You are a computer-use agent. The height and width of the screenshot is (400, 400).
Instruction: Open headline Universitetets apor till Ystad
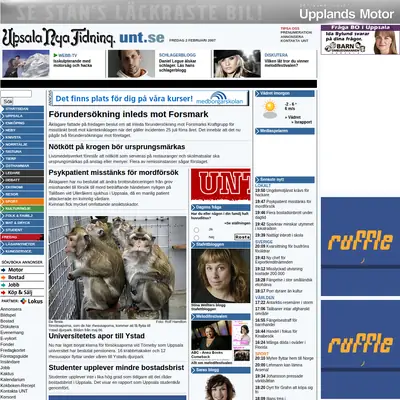pyautogui.click(x=97, y=336)
